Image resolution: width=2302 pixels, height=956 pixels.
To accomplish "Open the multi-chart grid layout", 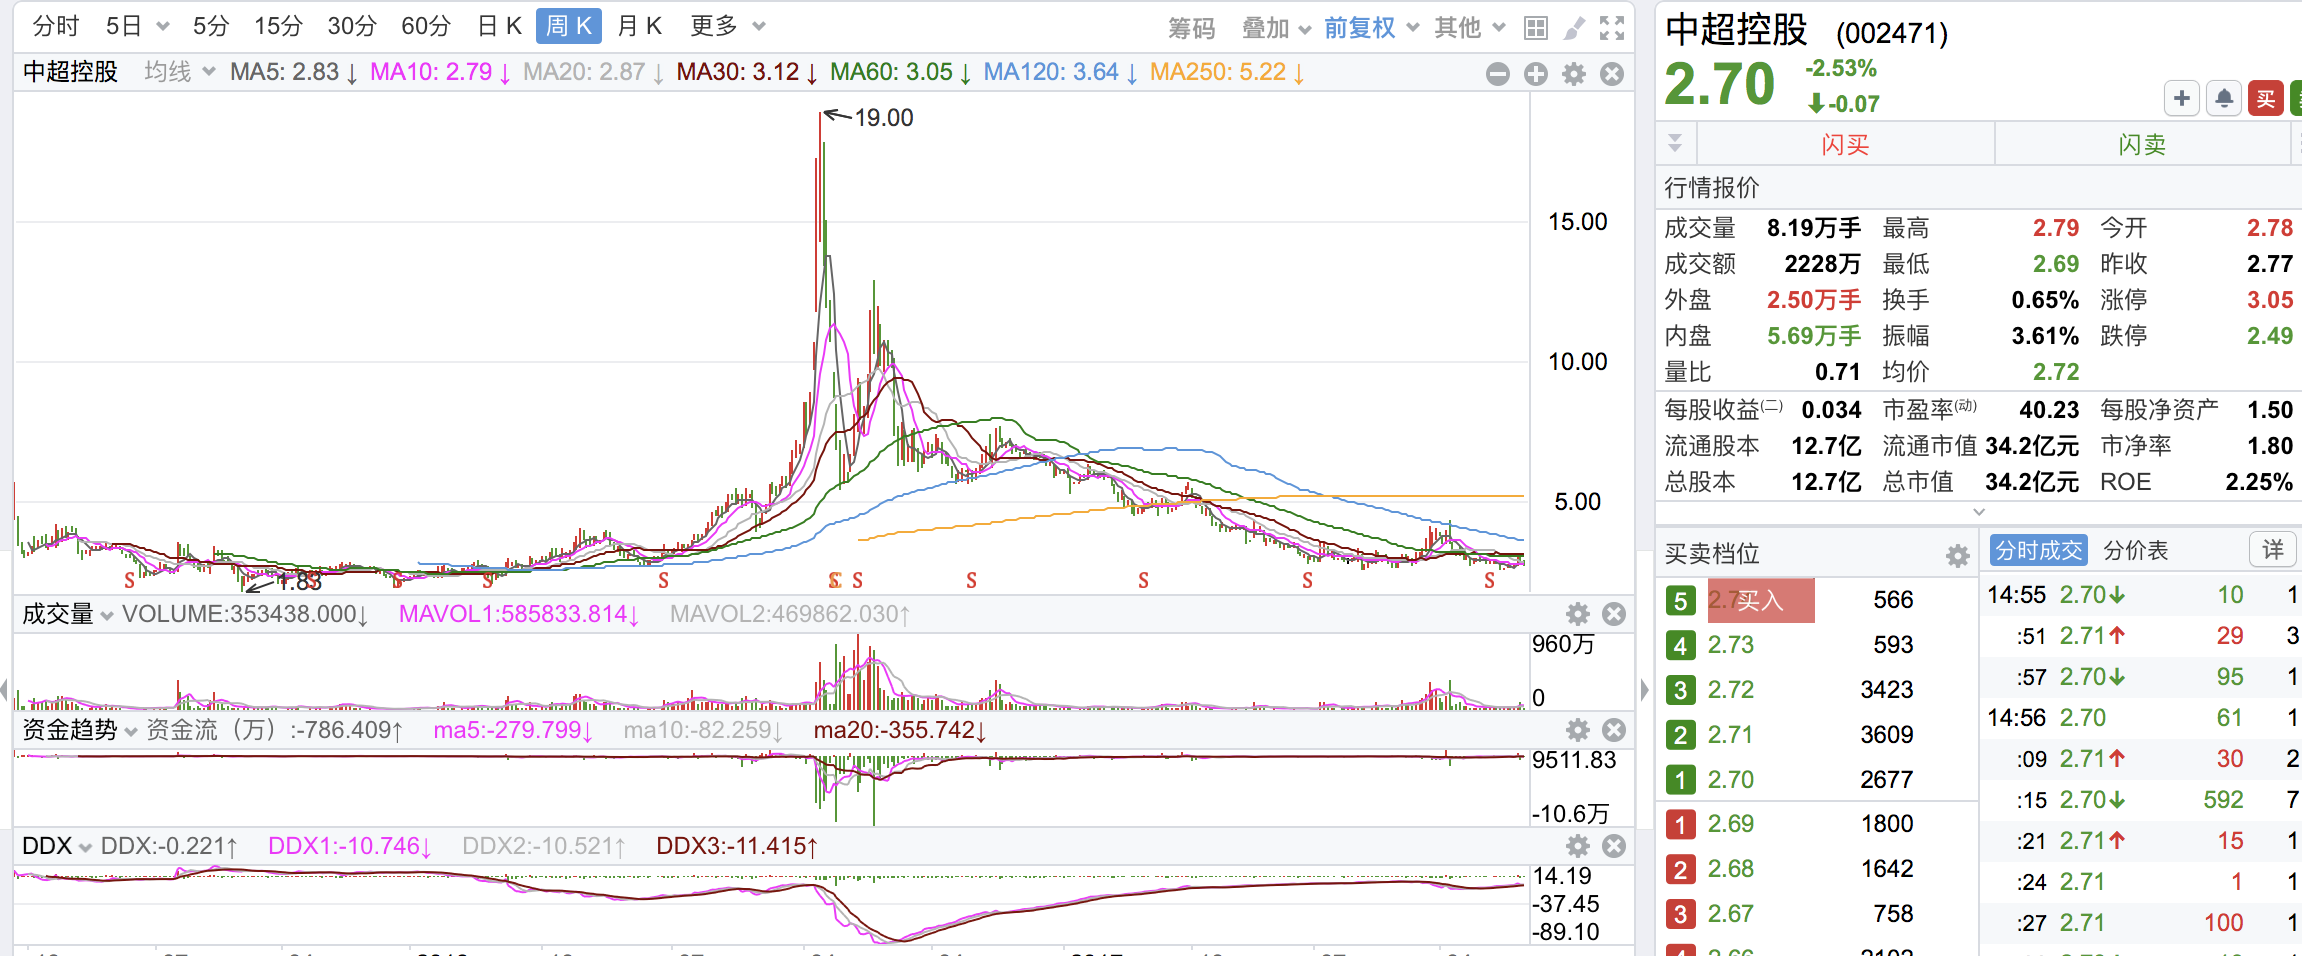I will pos(1536,28).
